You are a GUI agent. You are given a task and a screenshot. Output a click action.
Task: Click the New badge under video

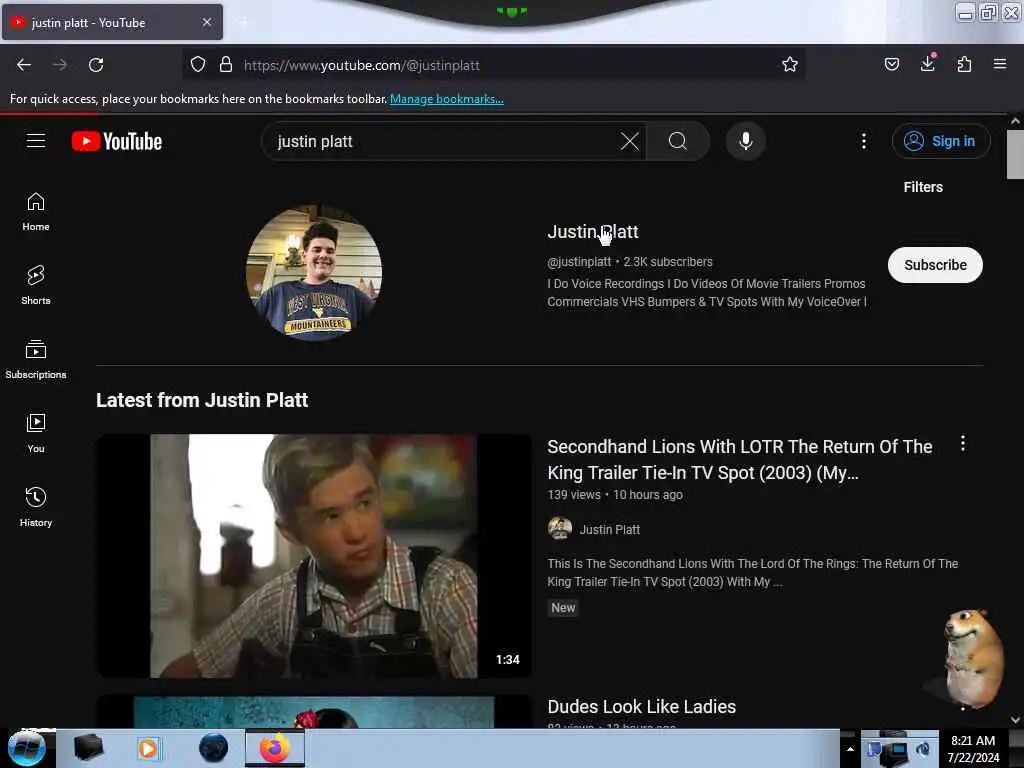coord(563,608)
